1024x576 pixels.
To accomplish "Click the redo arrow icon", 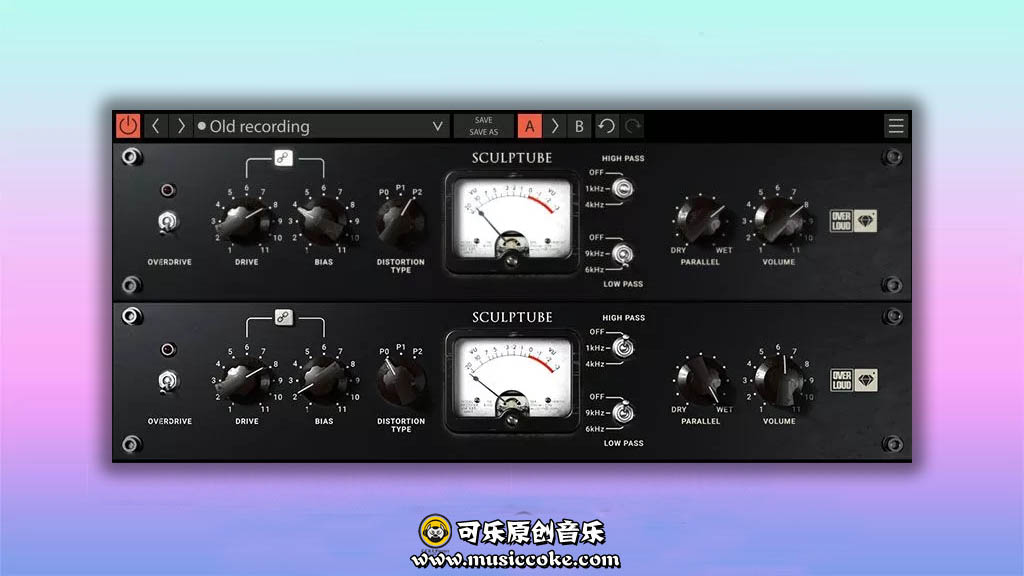I will (x=632, y=126).
